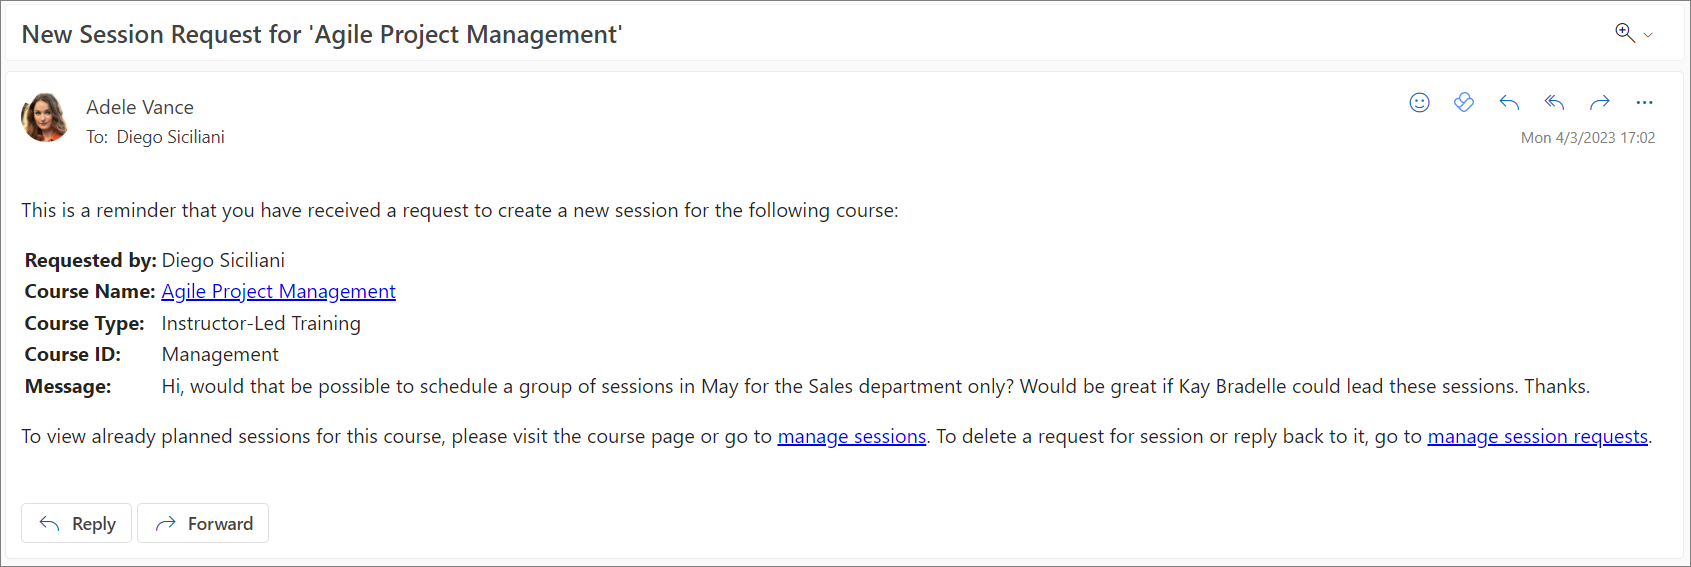Image resolution: width=1691 pixels, height=567 pixels.
Task: Click the reply arrow icon in header
Action: pos(1509,102)
